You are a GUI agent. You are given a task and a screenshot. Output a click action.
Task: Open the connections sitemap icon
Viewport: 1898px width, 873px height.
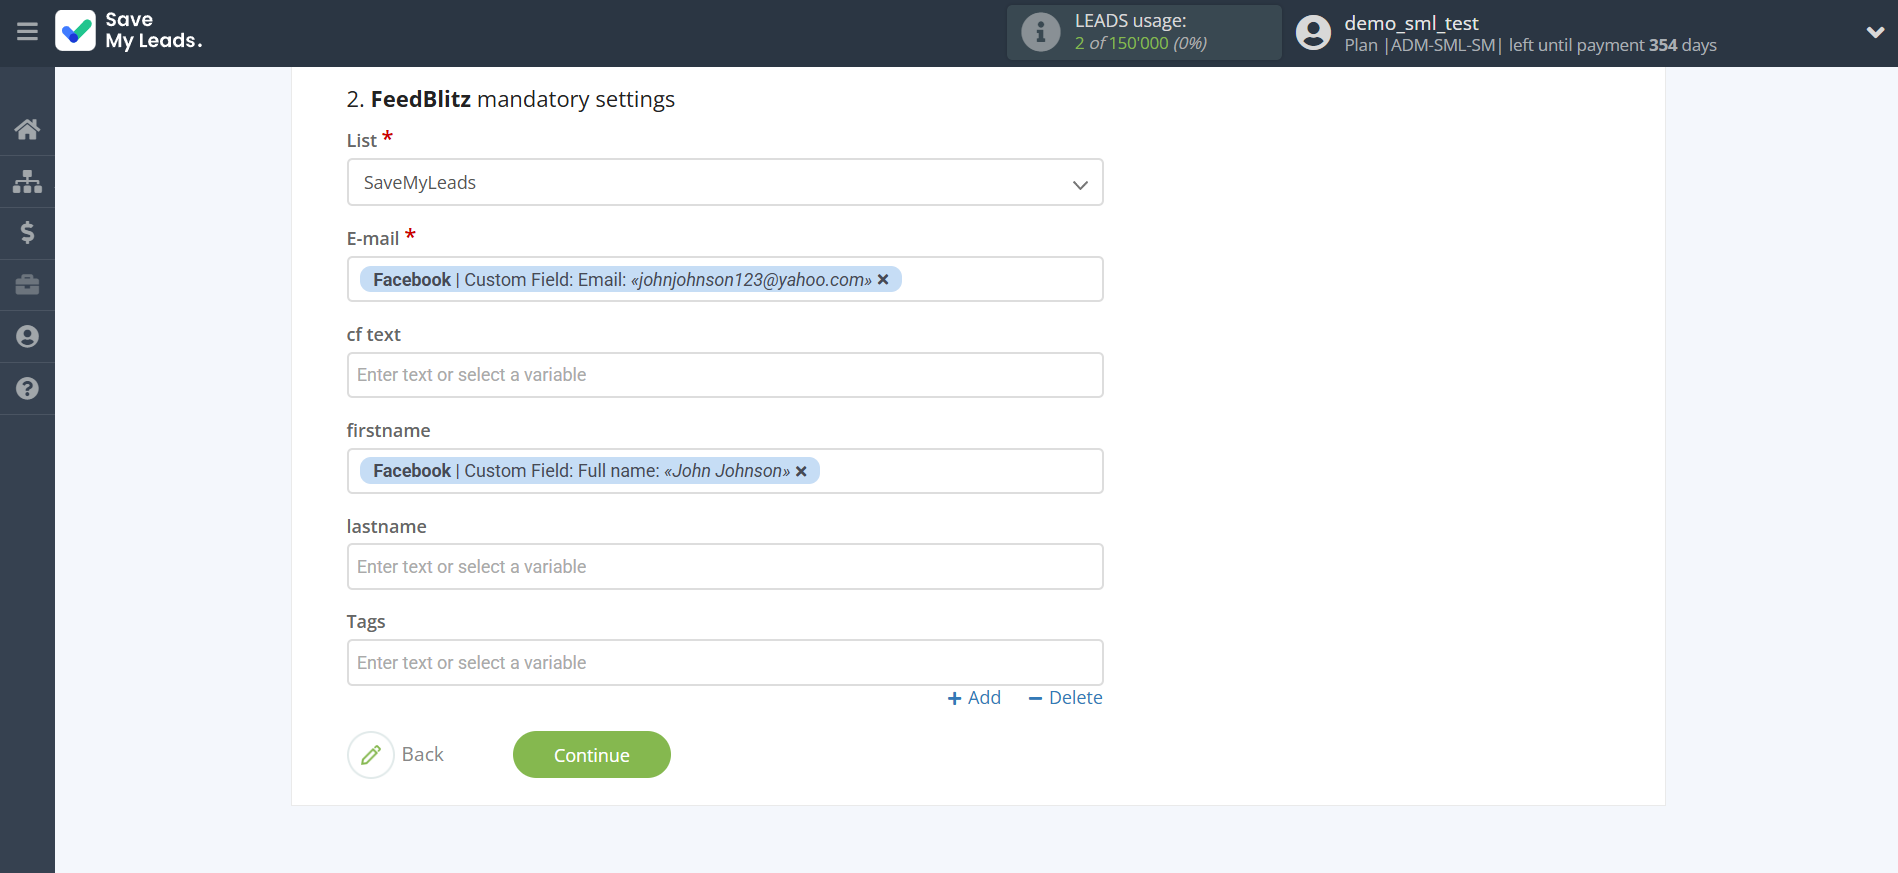coord(27,181)
